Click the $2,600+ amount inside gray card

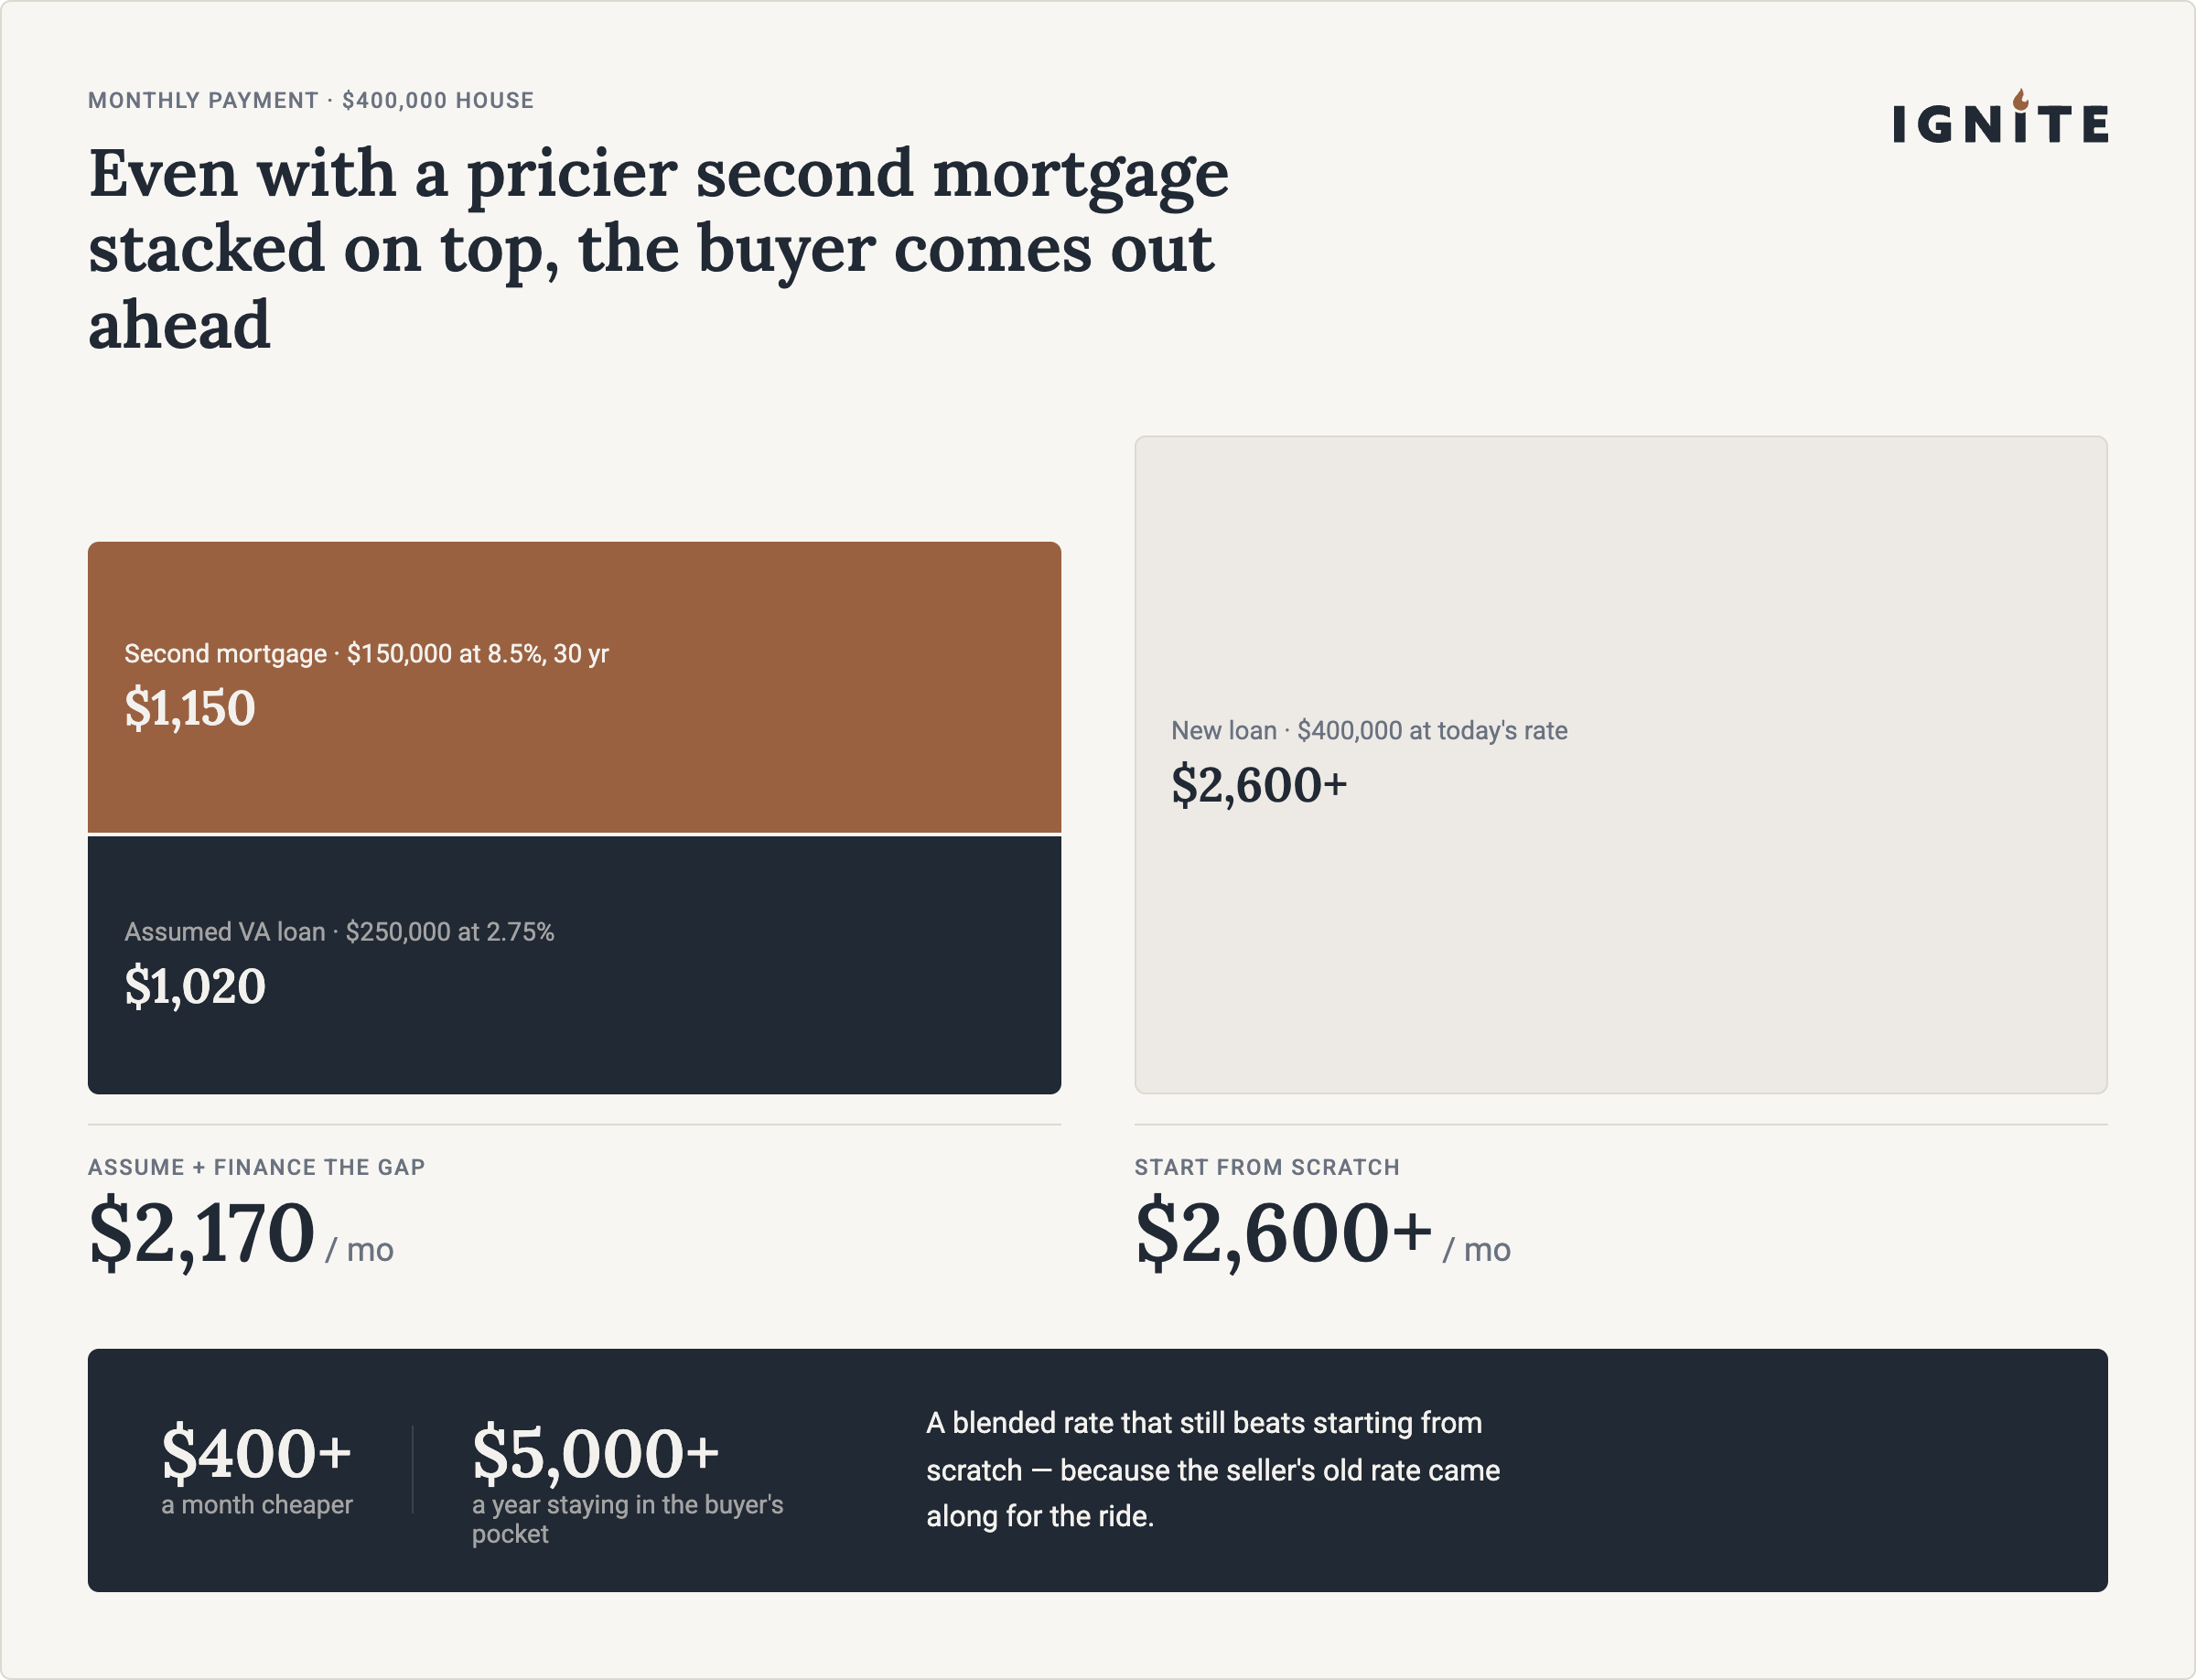pyautogui.click(x=1259, y=785)
